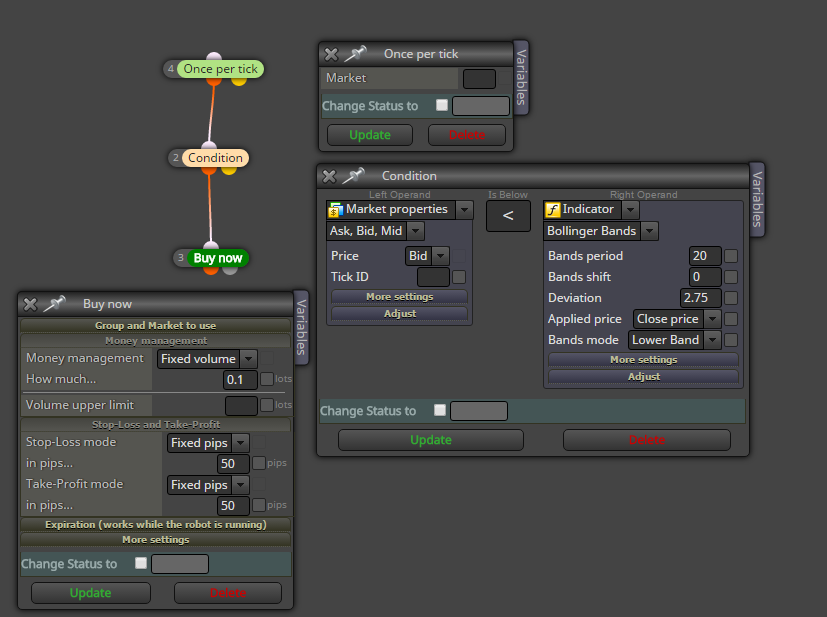
Task: Click the Is Below comparison operator button
Action: point(508,216)
